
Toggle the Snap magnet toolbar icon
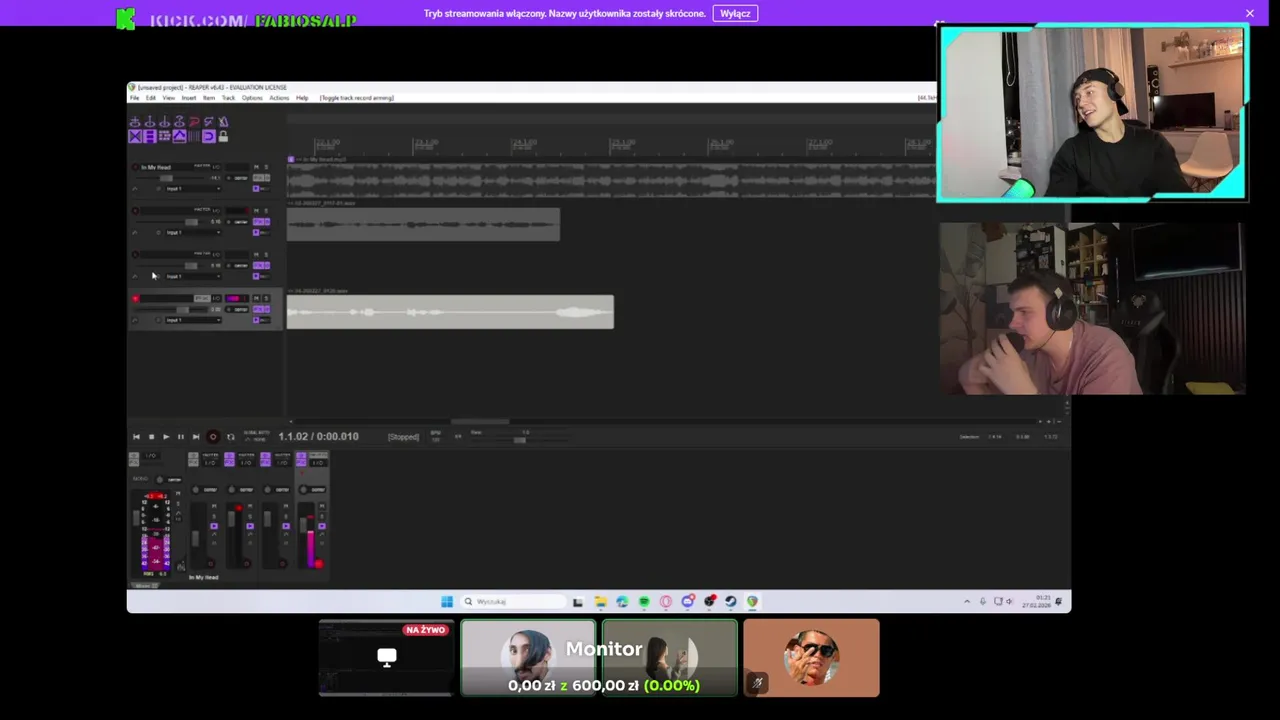click(x=208, y=136)
